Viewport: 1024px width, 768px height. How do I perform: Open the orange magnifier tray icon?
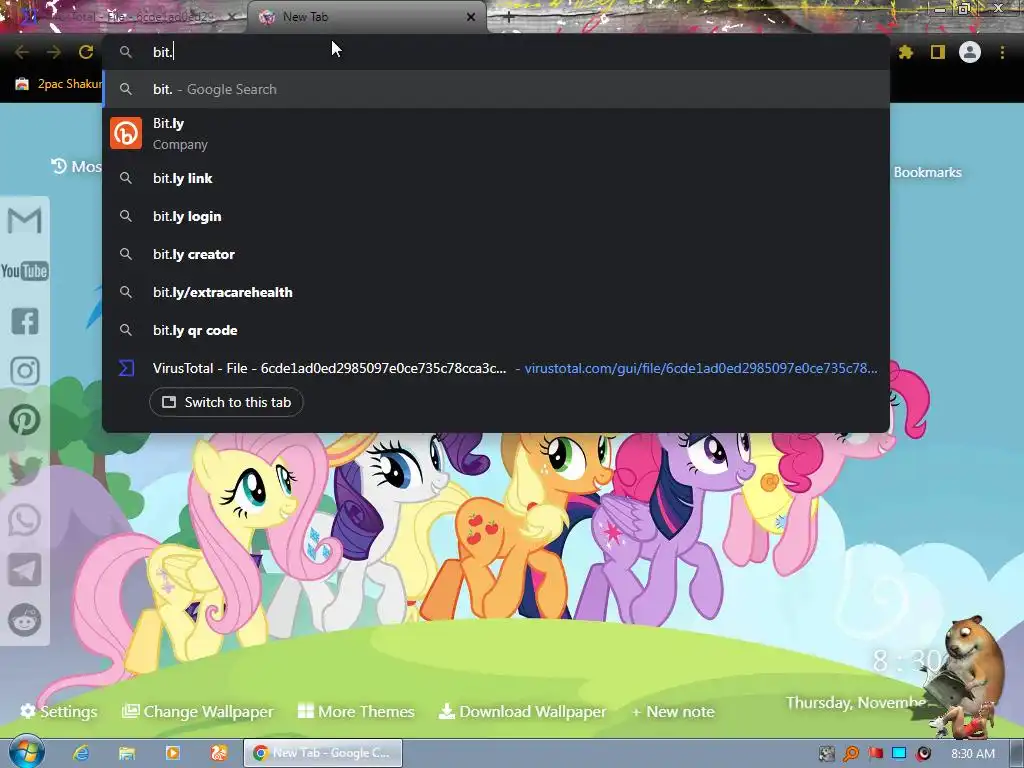(851, 754)
